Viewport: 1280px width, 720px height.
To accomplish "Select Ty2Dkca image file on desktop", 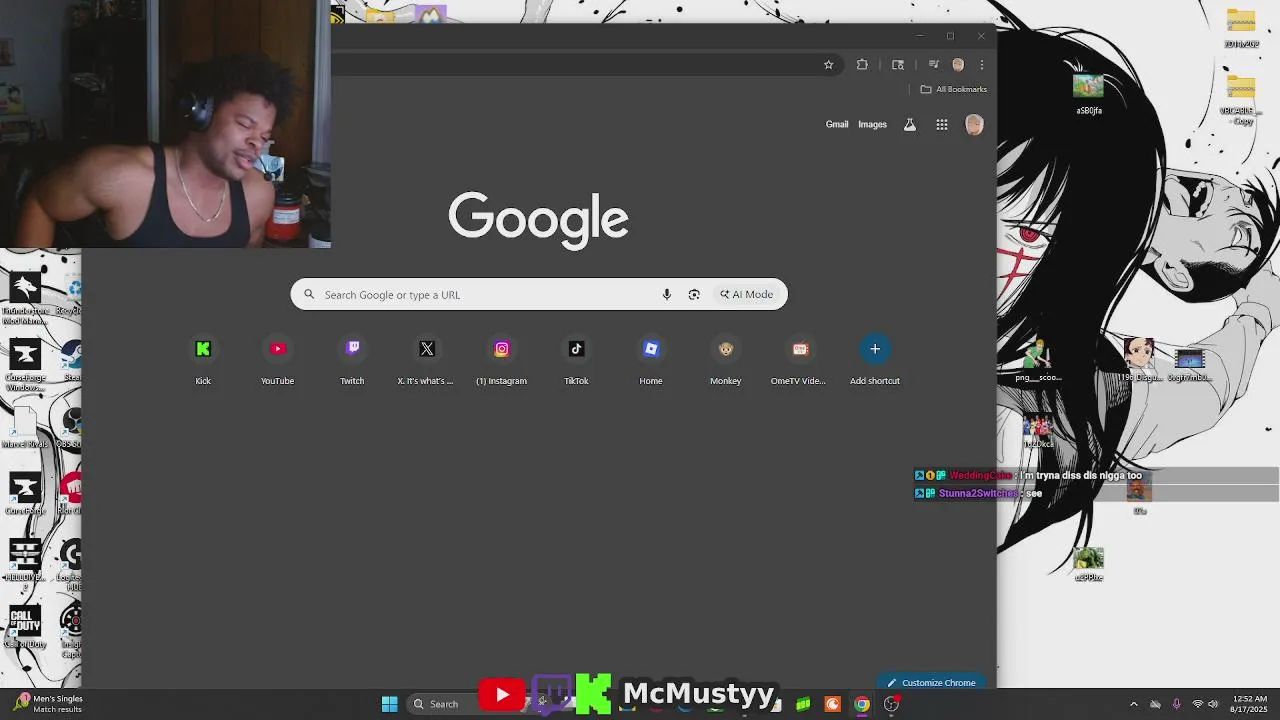I will point(1038,431).
